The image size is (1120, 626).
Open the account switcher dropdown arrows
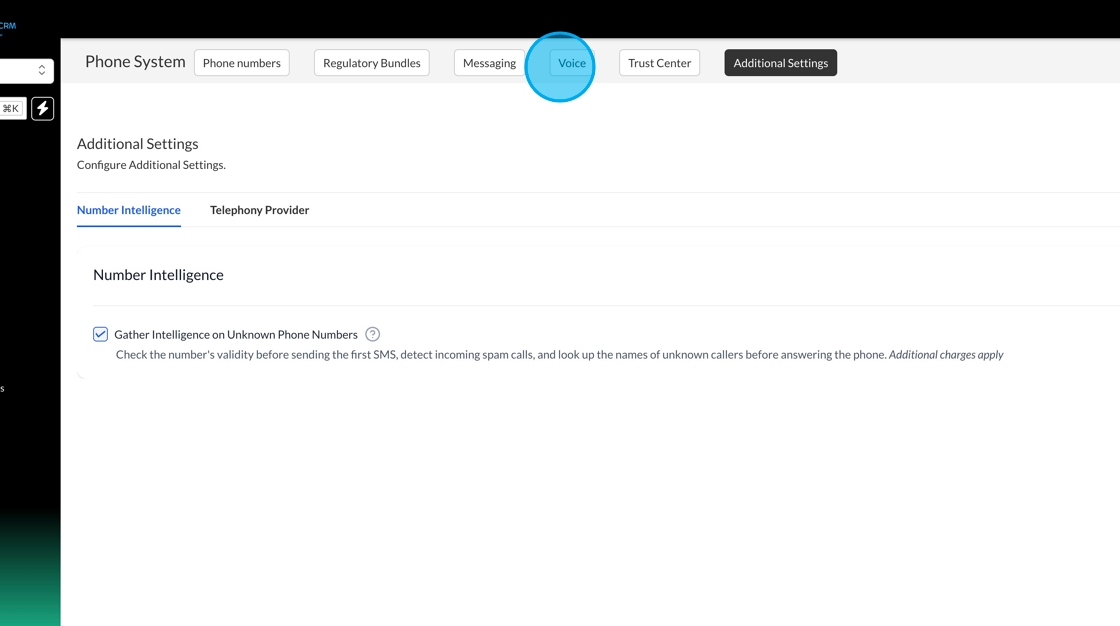pos(41,70)
